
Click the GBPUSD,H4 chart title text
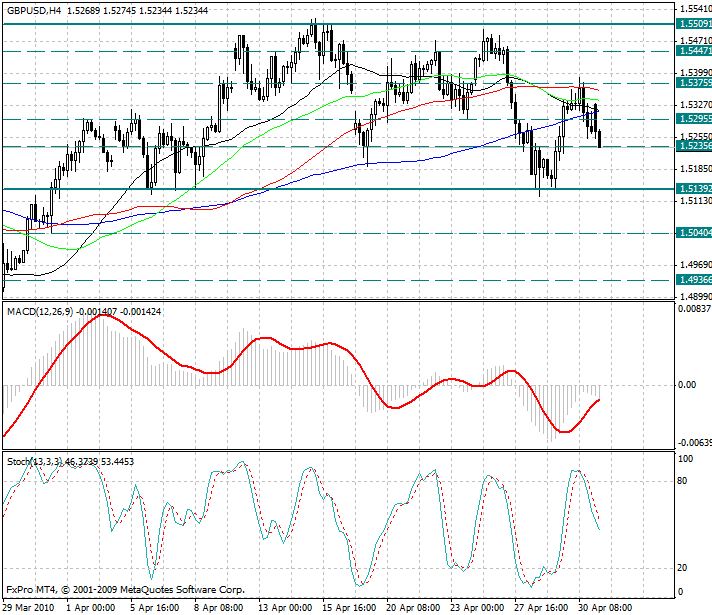[34, 10]
